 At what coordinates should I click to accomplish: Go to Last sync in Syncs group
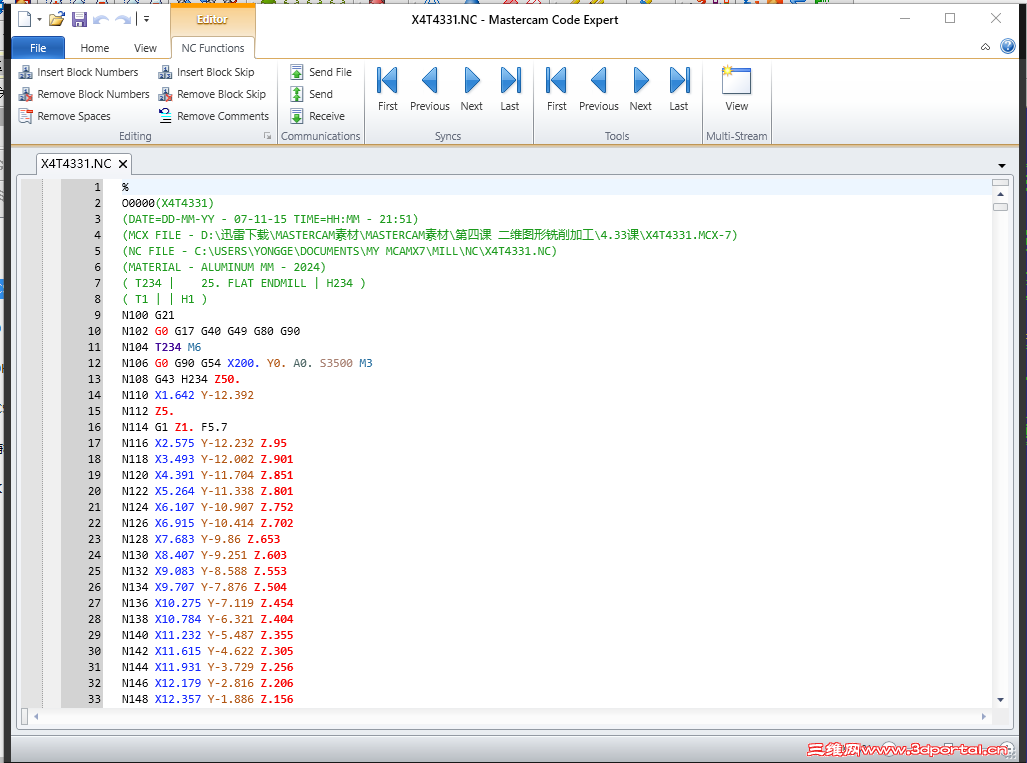pos(510,89)
